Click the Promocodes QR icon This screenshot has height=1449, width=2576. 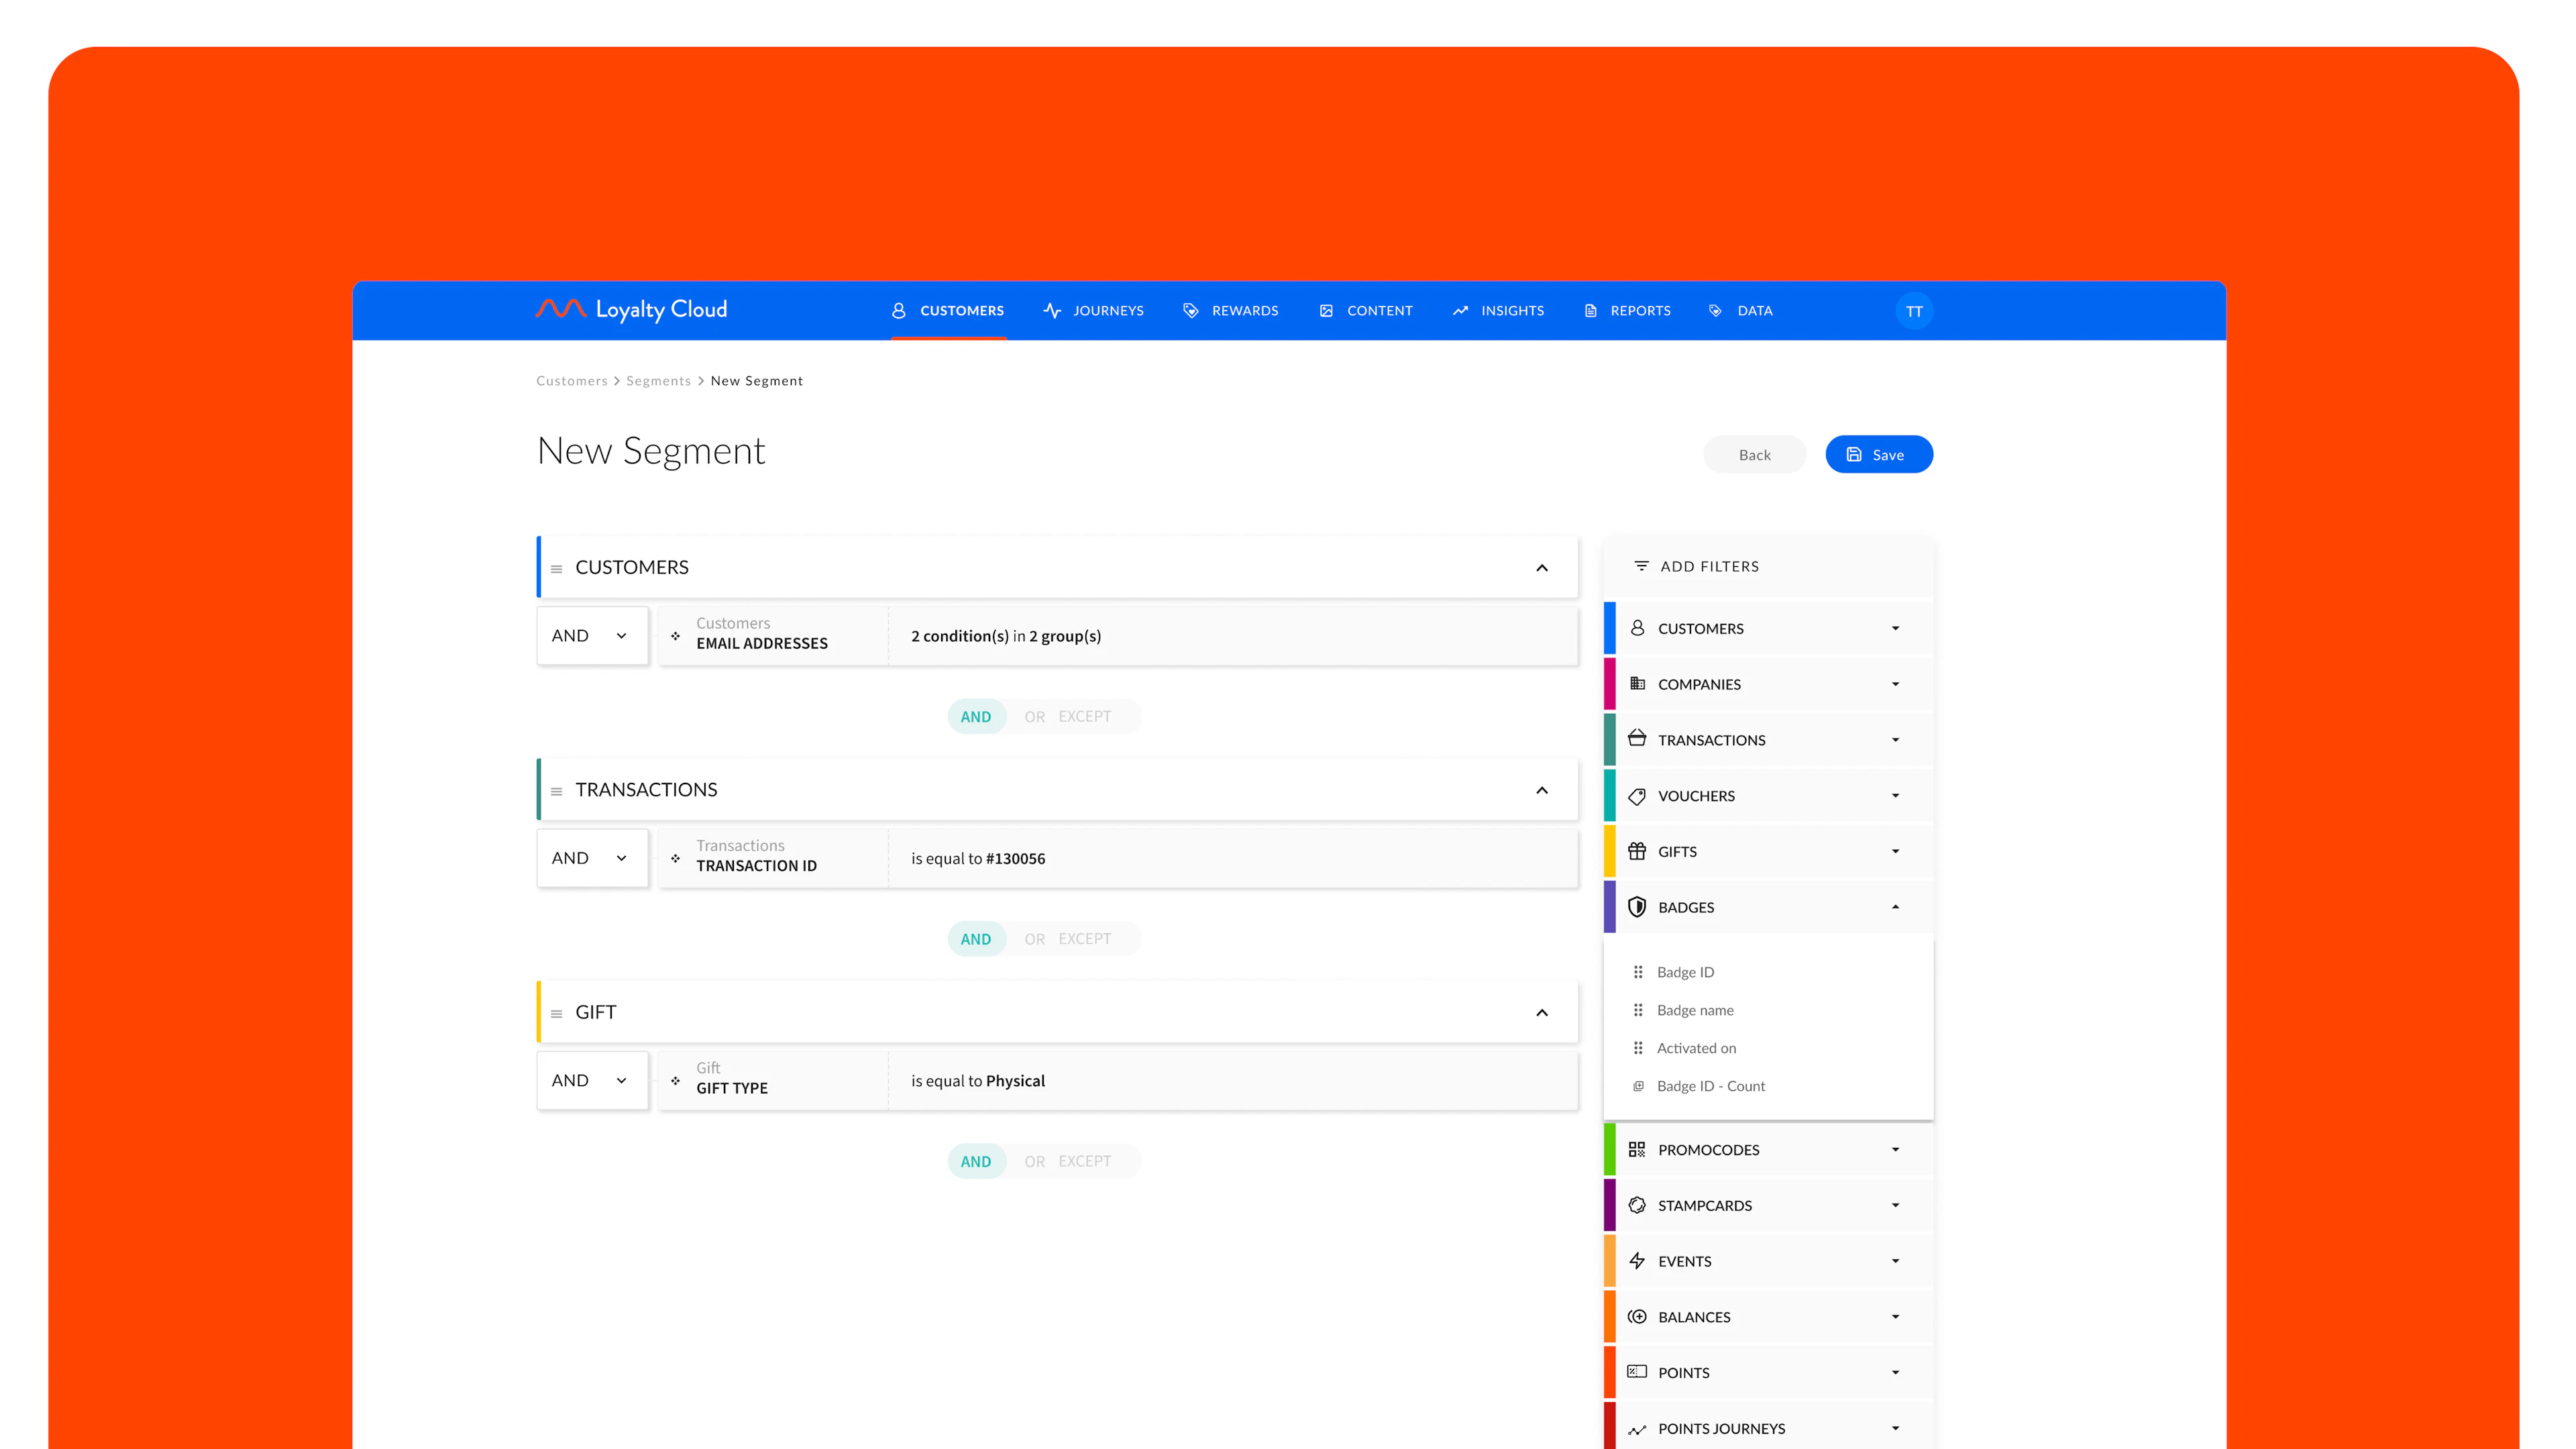[x=1637, y=1149]
